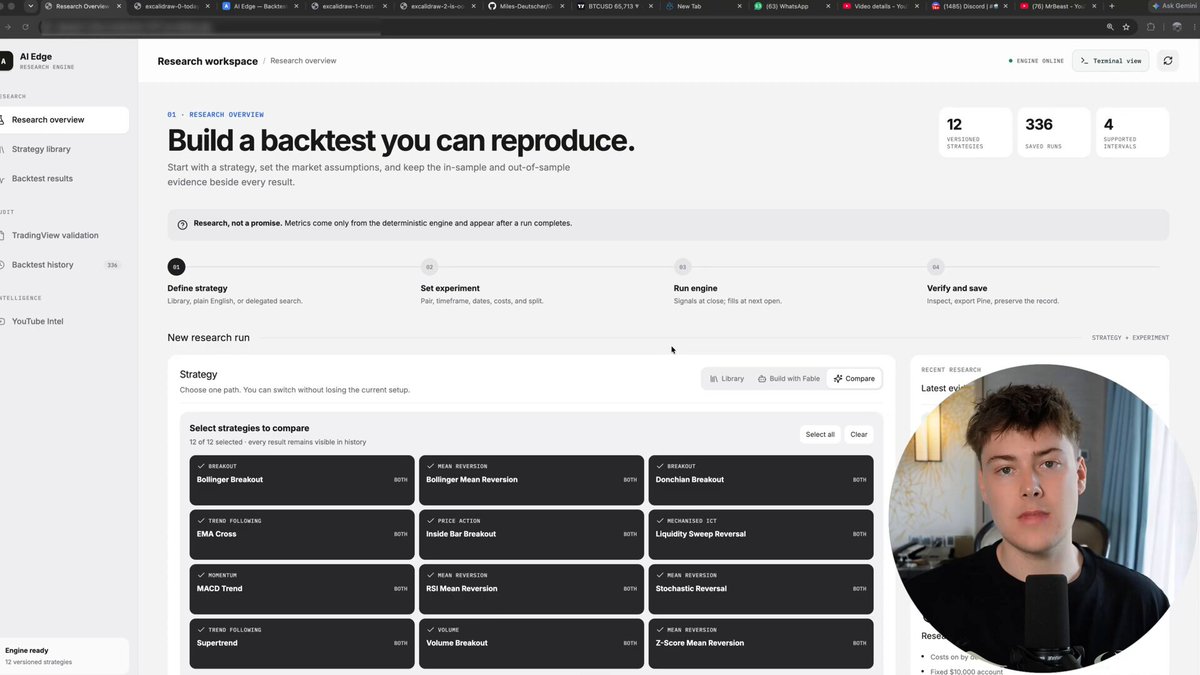
Task: Click the document icon beside TradingView validation
Action: tap(3, 236)
